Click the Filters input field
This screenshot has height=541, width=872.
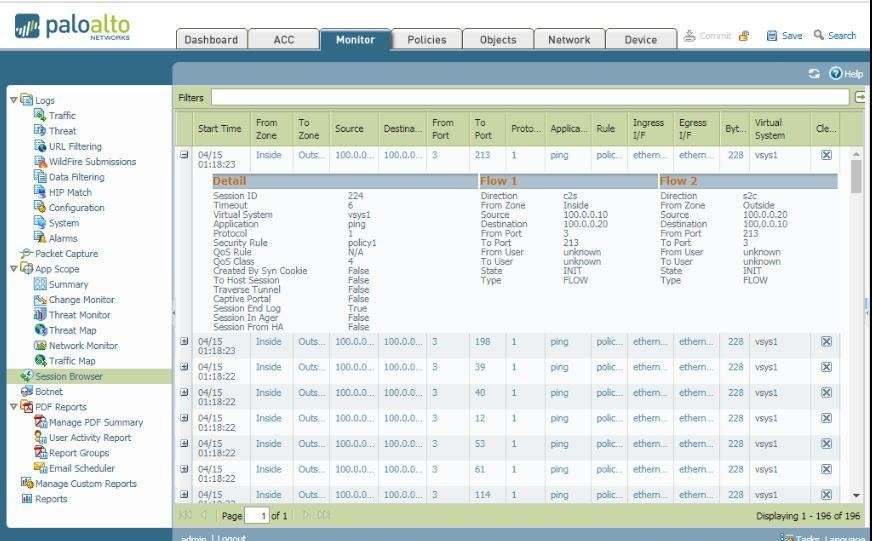click(529, 97)
